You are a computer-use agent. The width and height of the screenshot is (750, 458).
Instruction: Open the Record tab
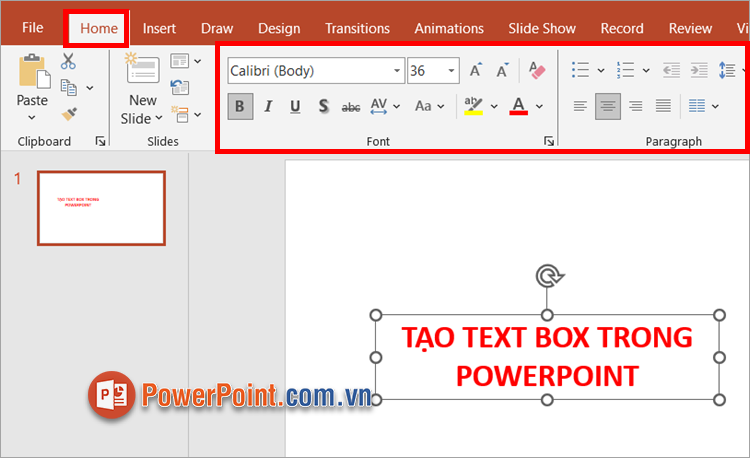click(622, 28)
